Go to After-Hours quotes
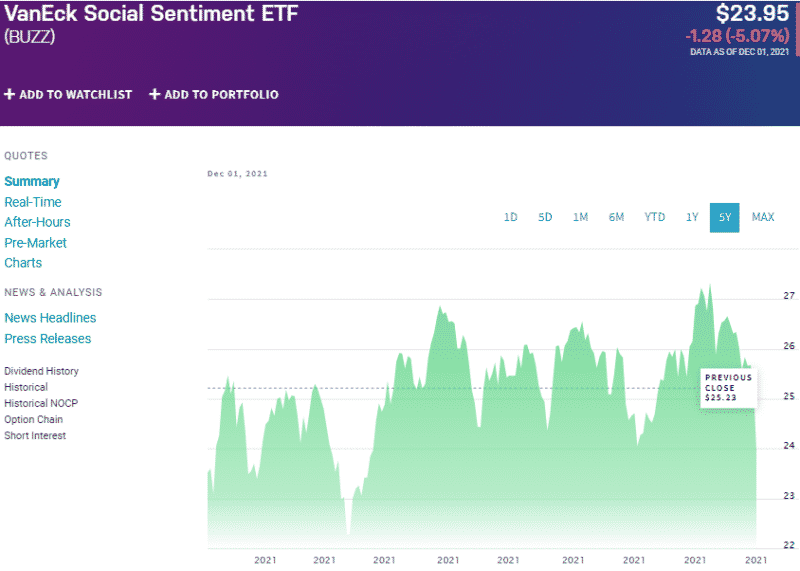 click(x=37, y=222)
